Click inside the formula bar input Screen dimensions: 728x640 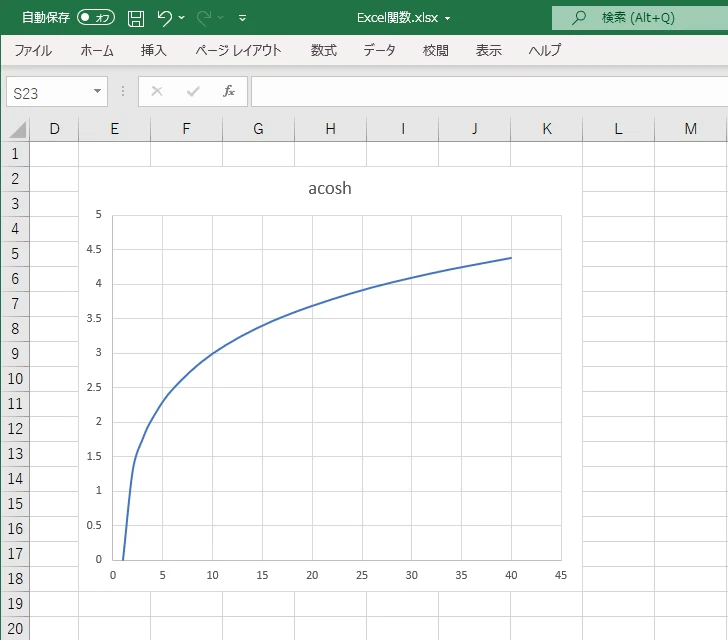[x=489, y=91]
